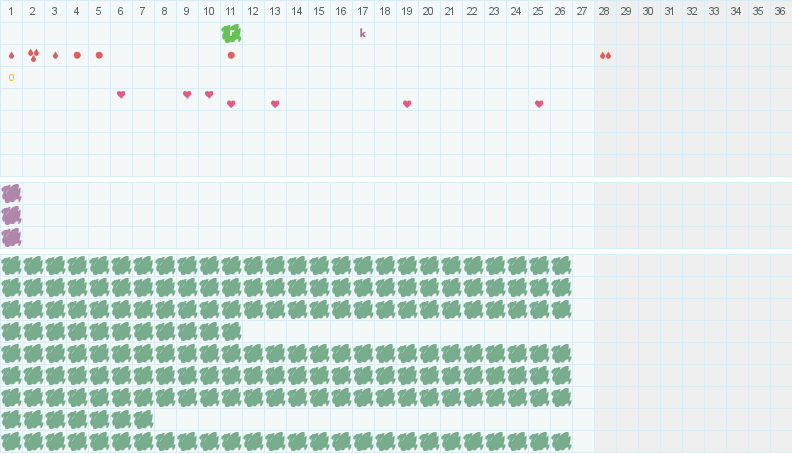This screenshot has height=453, width=792.
Task: Click the heart icon on day 9
Action: tap(187, 94)
